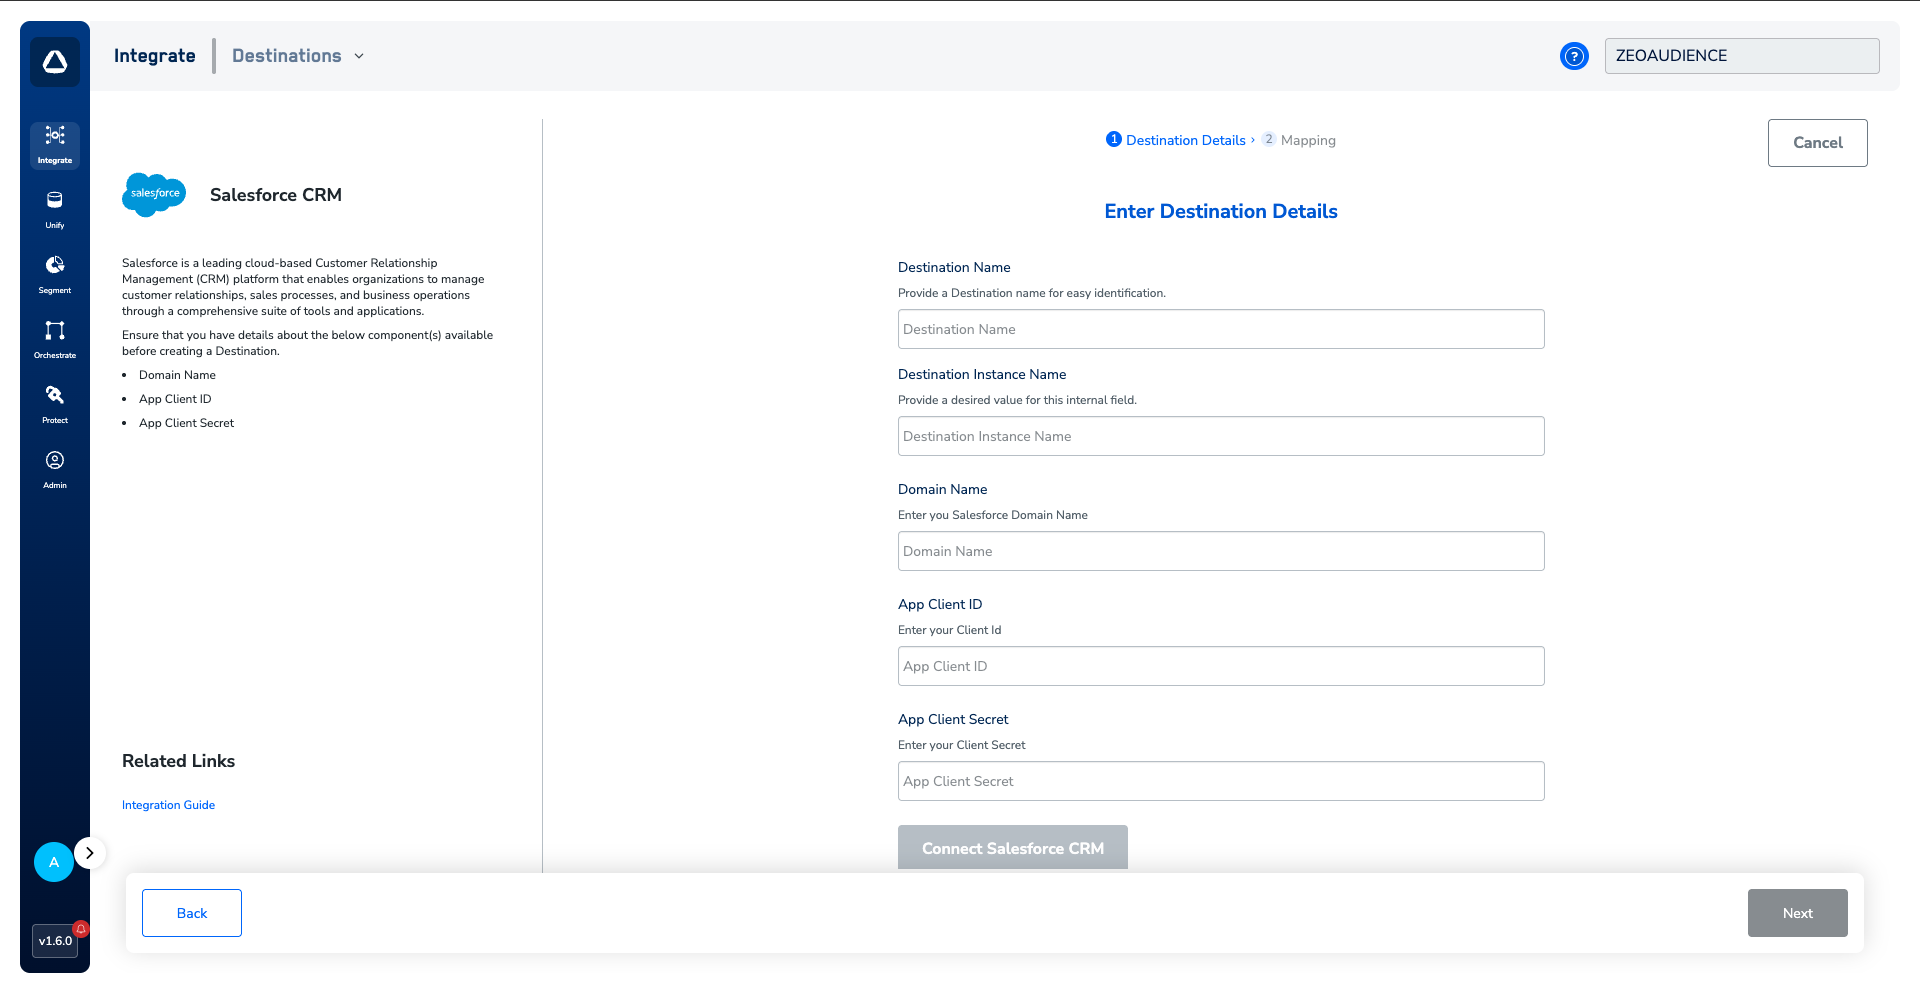Click the 'Related Links' heading
The width and height of the screenshot is (1920, 993).
click(x=179, y=761)
